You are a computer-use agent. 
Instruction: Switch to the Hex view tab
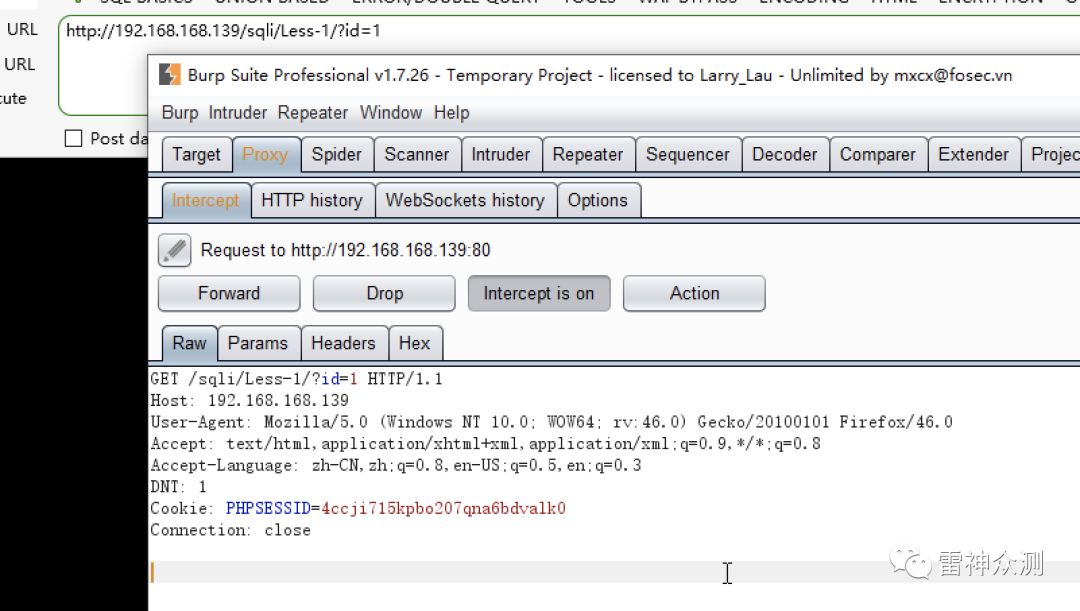414,343
